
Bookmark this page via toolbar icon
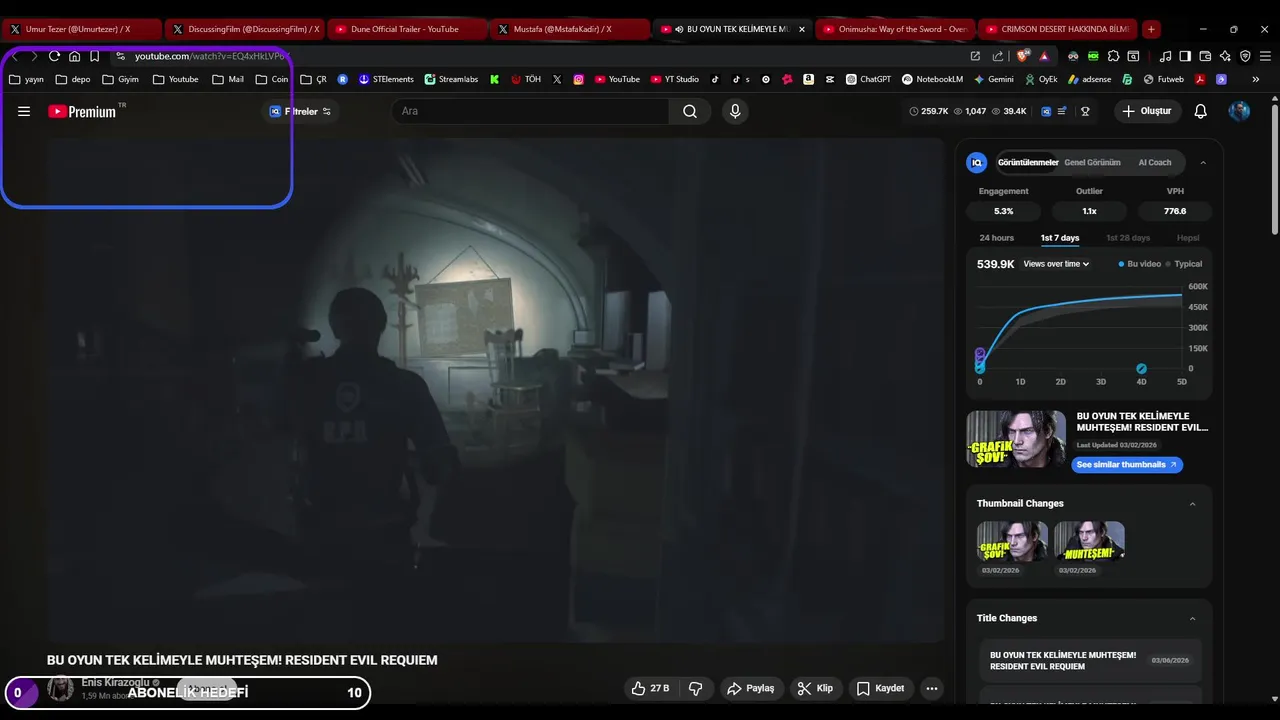[x=94, y=56]
